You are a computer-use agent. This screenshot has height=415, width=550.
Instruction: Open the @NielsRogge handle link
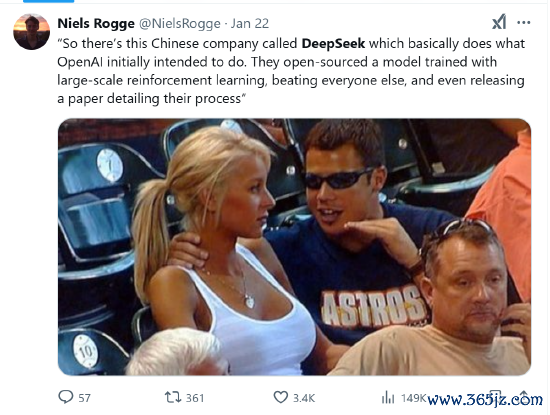(180, 24)
